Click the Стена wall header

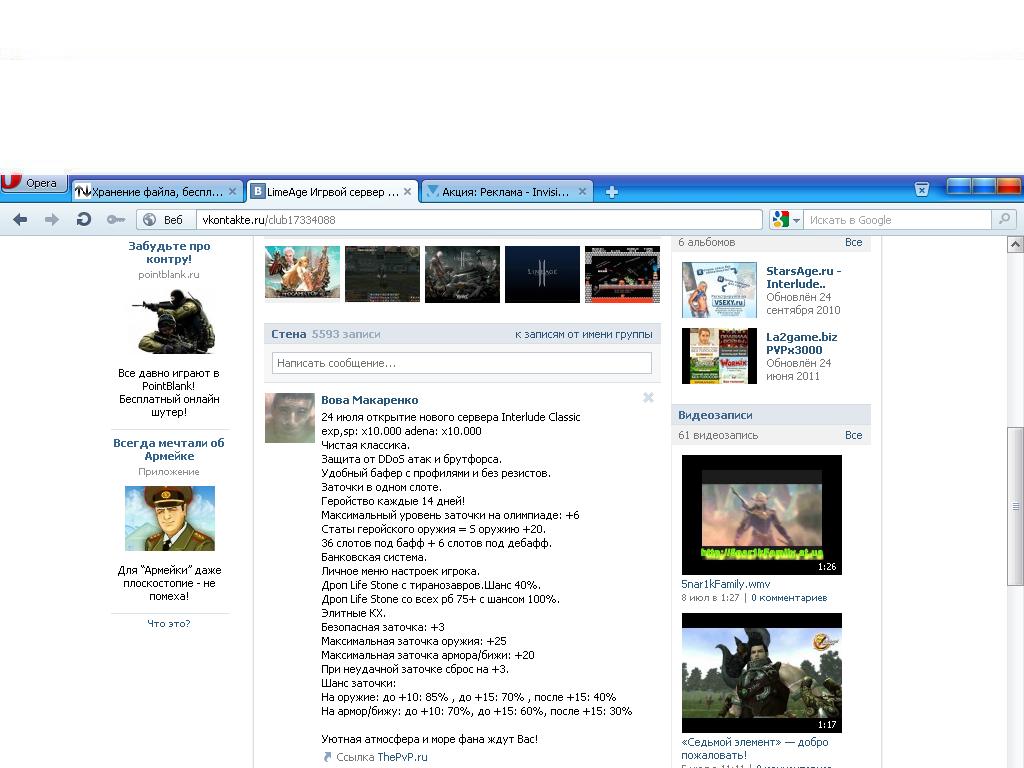[289, 334]
